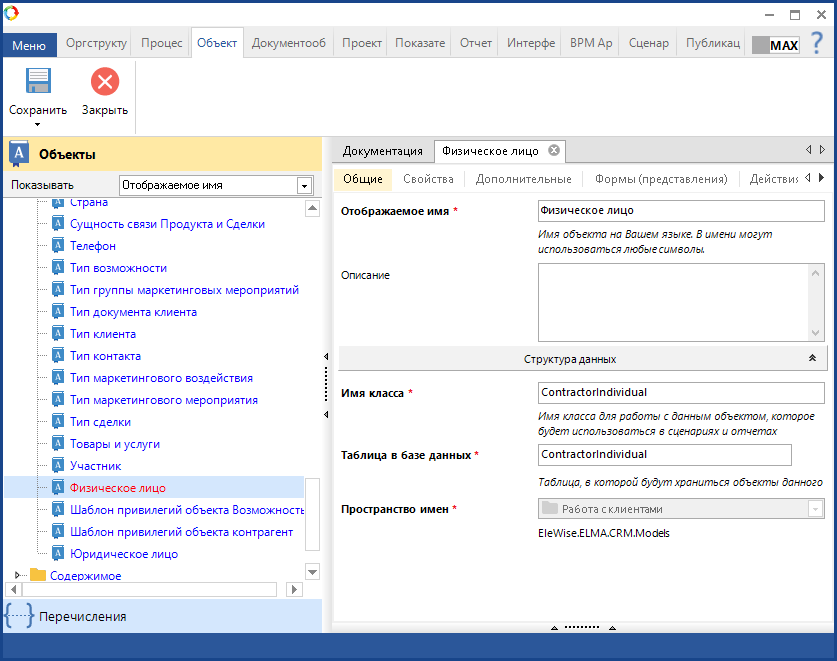This screenshot has width=837, height=661.
Task: Click the icon beside Телефон object
Action: coord(58,246)
